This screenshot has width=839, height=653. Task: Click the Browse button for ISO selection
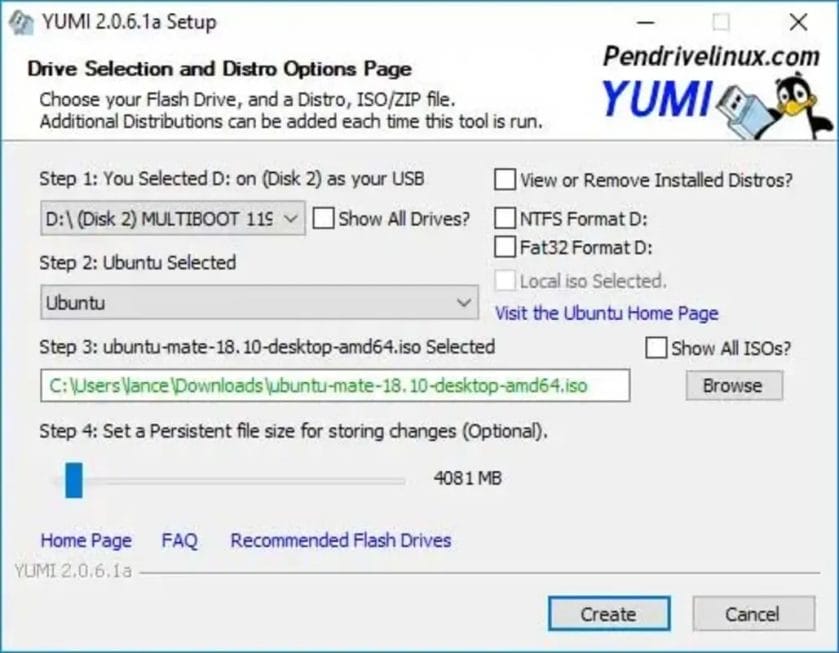[x=733, y=386]
